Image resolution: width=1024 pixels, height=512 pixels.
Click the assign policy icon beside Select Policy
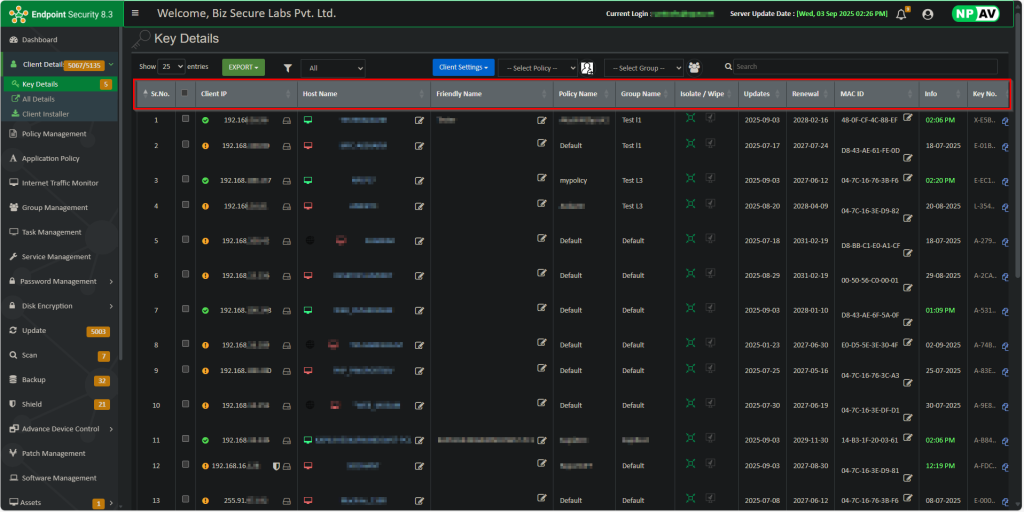[x=587, y=68]
